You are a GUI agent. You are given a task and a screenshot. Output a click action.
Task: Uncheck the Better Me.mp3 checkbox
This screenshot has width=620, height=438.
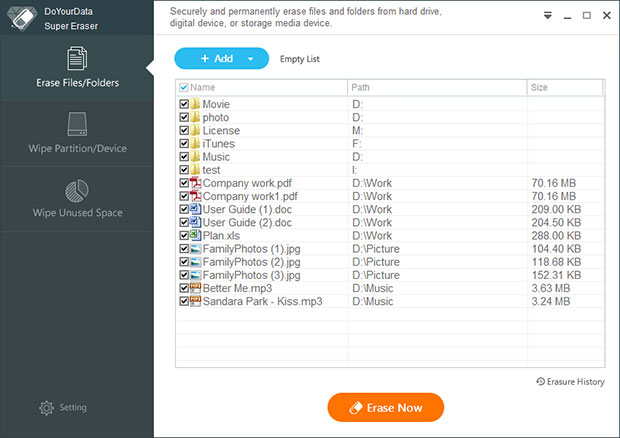pos(184,288)
